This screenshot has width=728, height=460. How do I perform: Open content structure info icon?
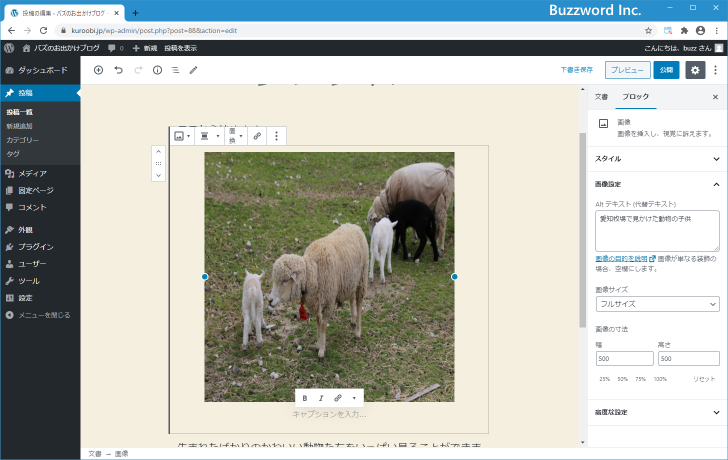pyautogui.click(x=157, y=70)
